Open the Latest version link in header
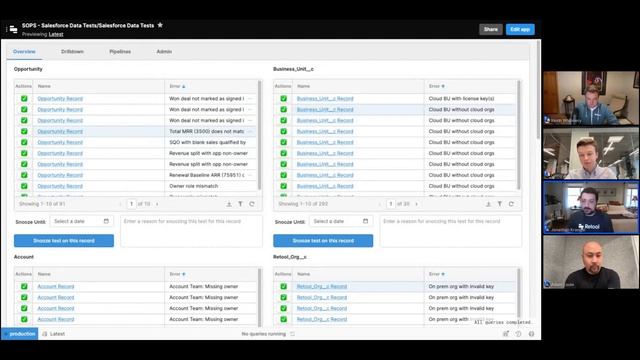Viewport: 640px width, 360px height. 56,34
